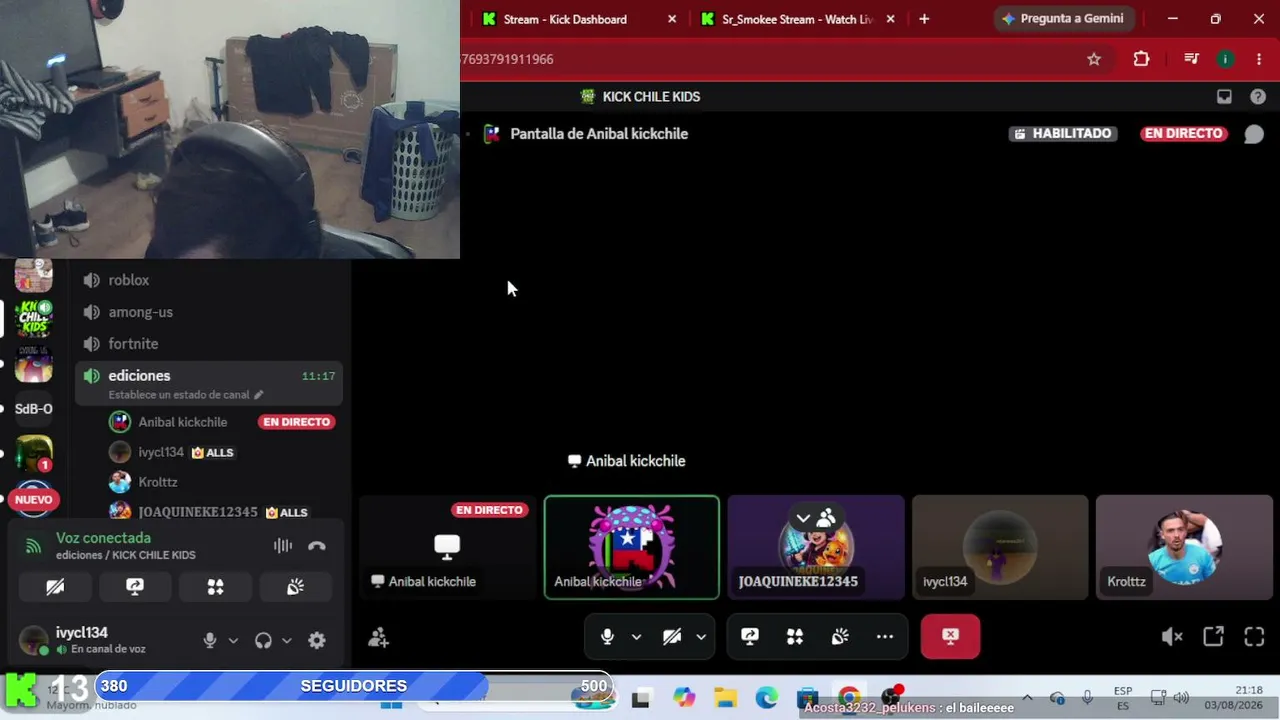The image size is (1280, 720).
Task: Close the Sr_Smokee Stream tab
Action: (890, 19)
